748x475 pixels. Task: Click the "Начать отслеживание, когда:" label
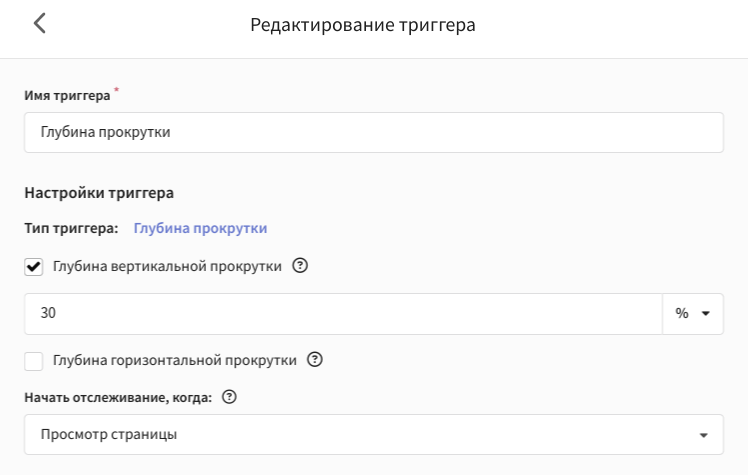(x=118, y=397)
